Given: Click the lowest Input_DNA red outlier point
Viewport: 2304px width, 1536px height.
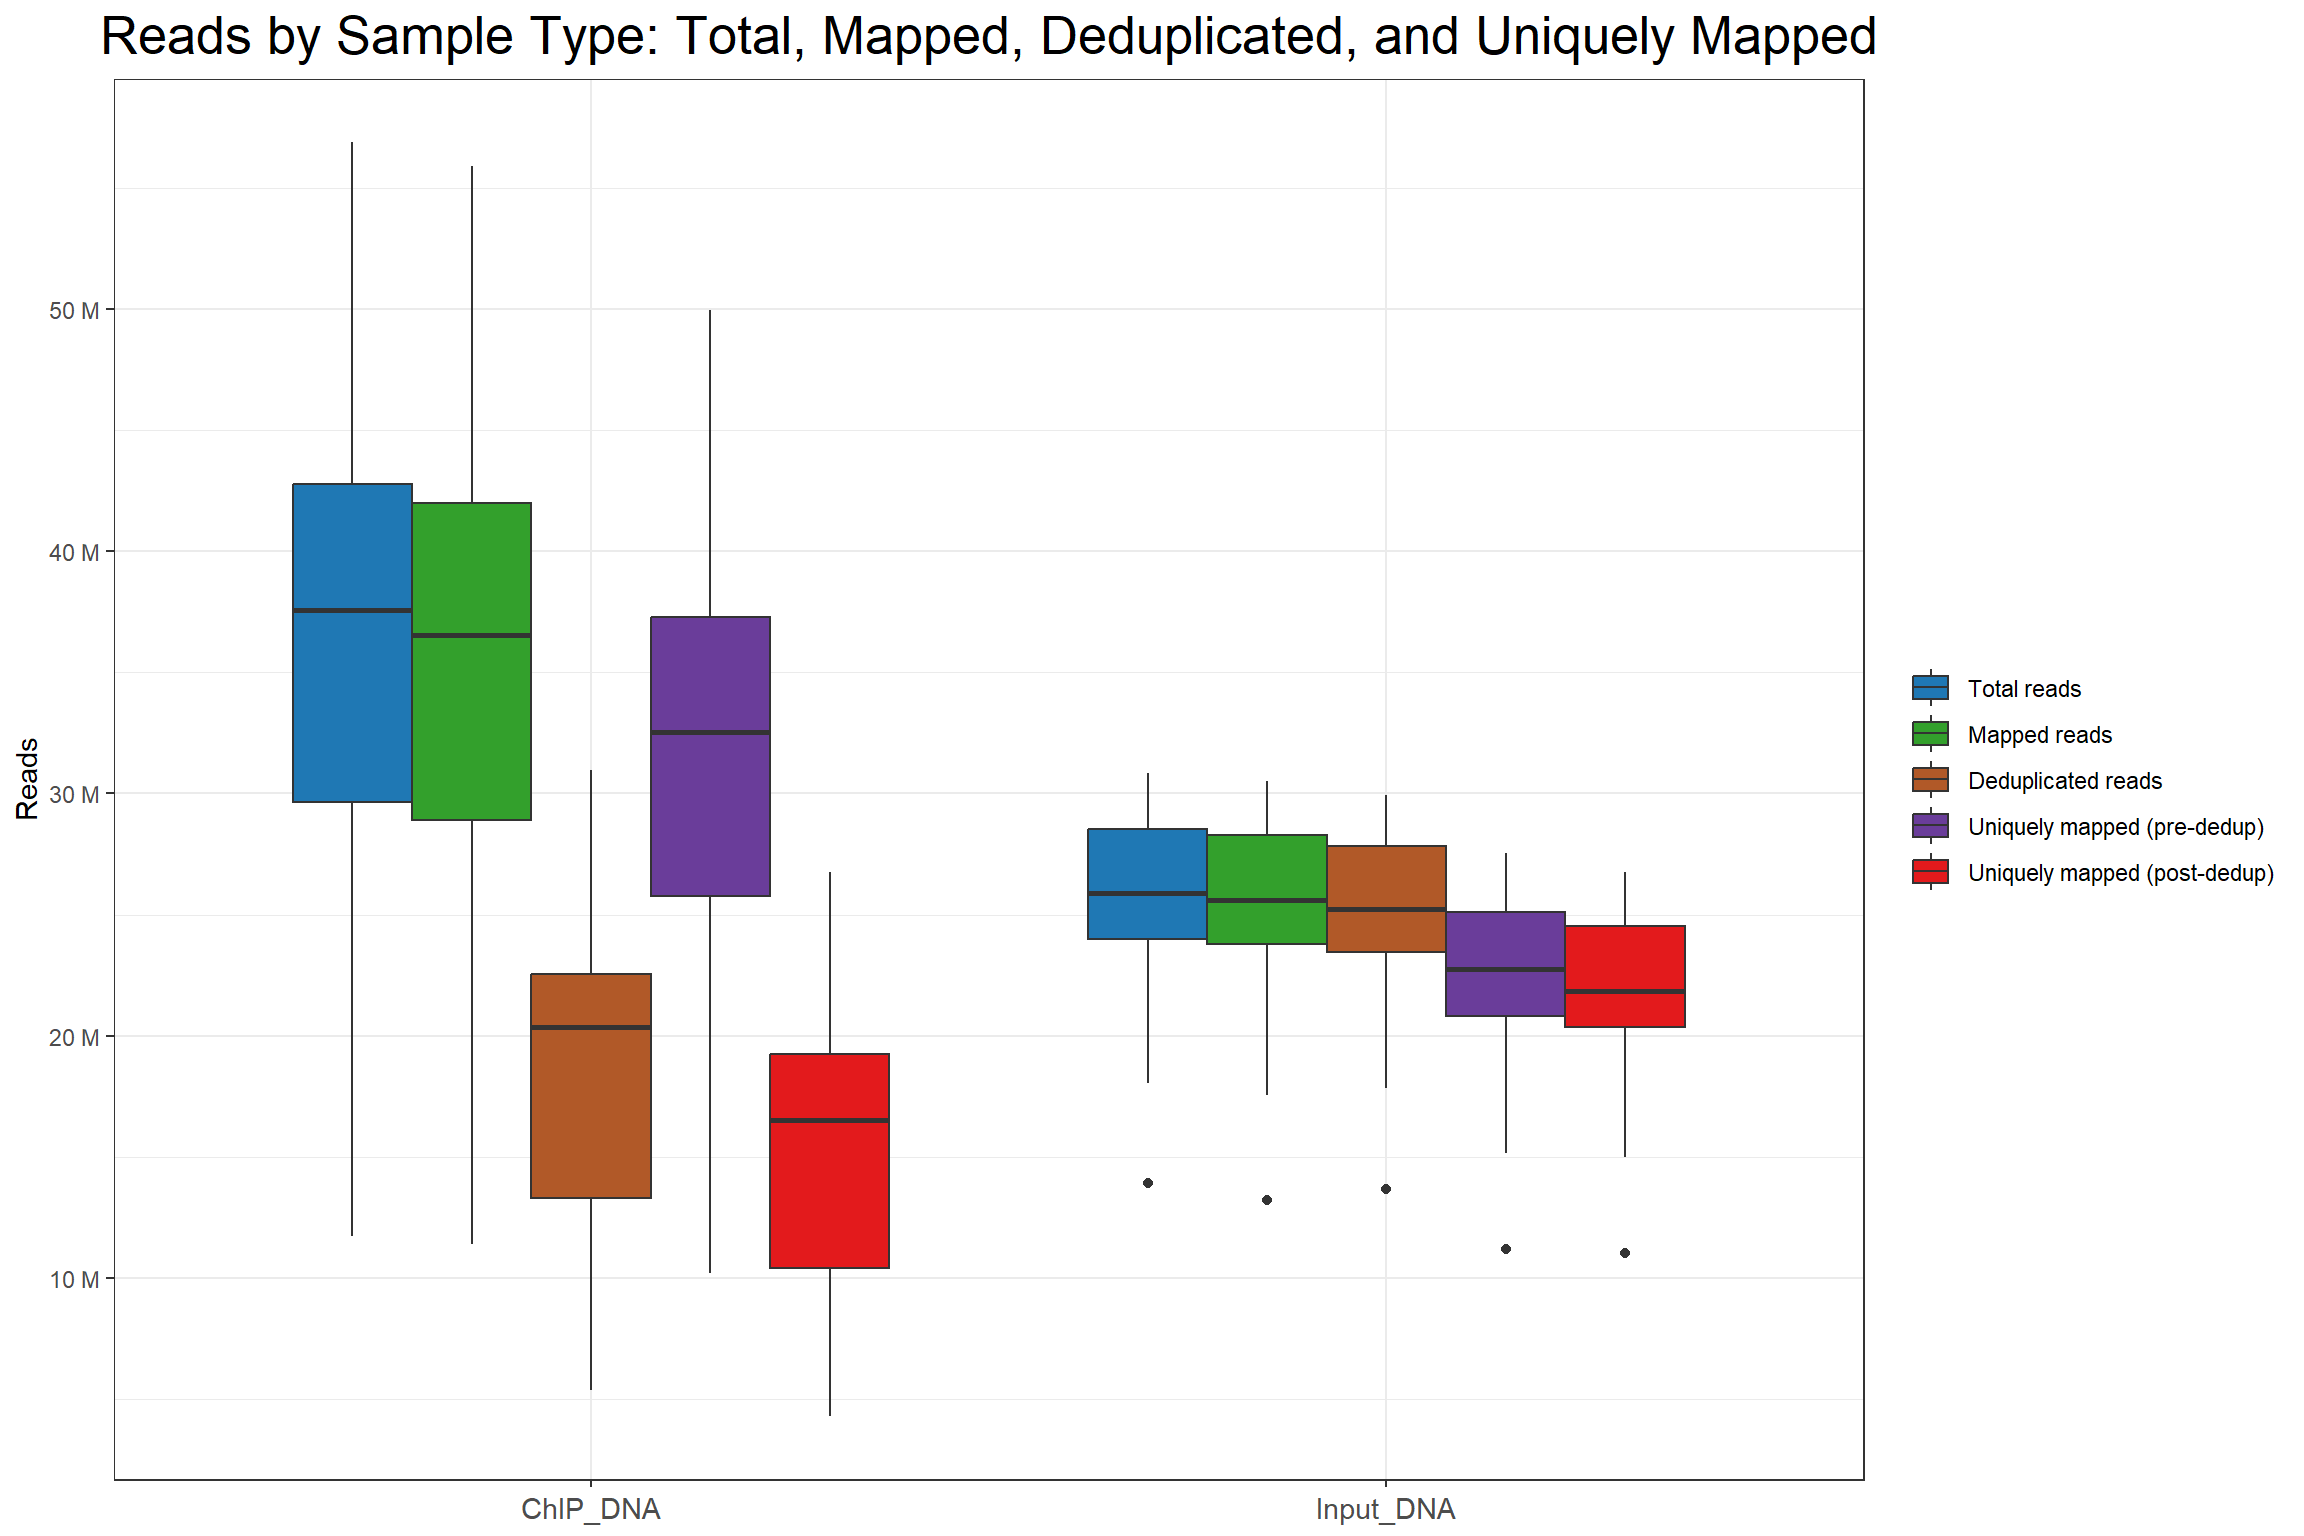Looking at the screenshot, I should click(1624, 1253).
